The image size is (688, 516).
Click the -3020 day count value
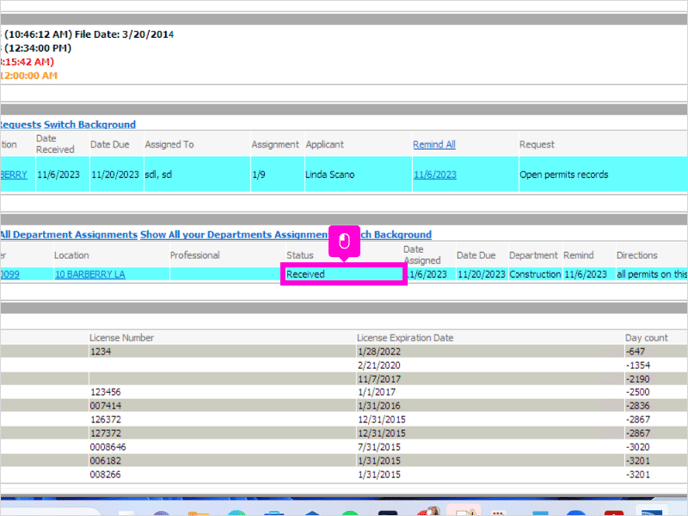coord(638,447)
